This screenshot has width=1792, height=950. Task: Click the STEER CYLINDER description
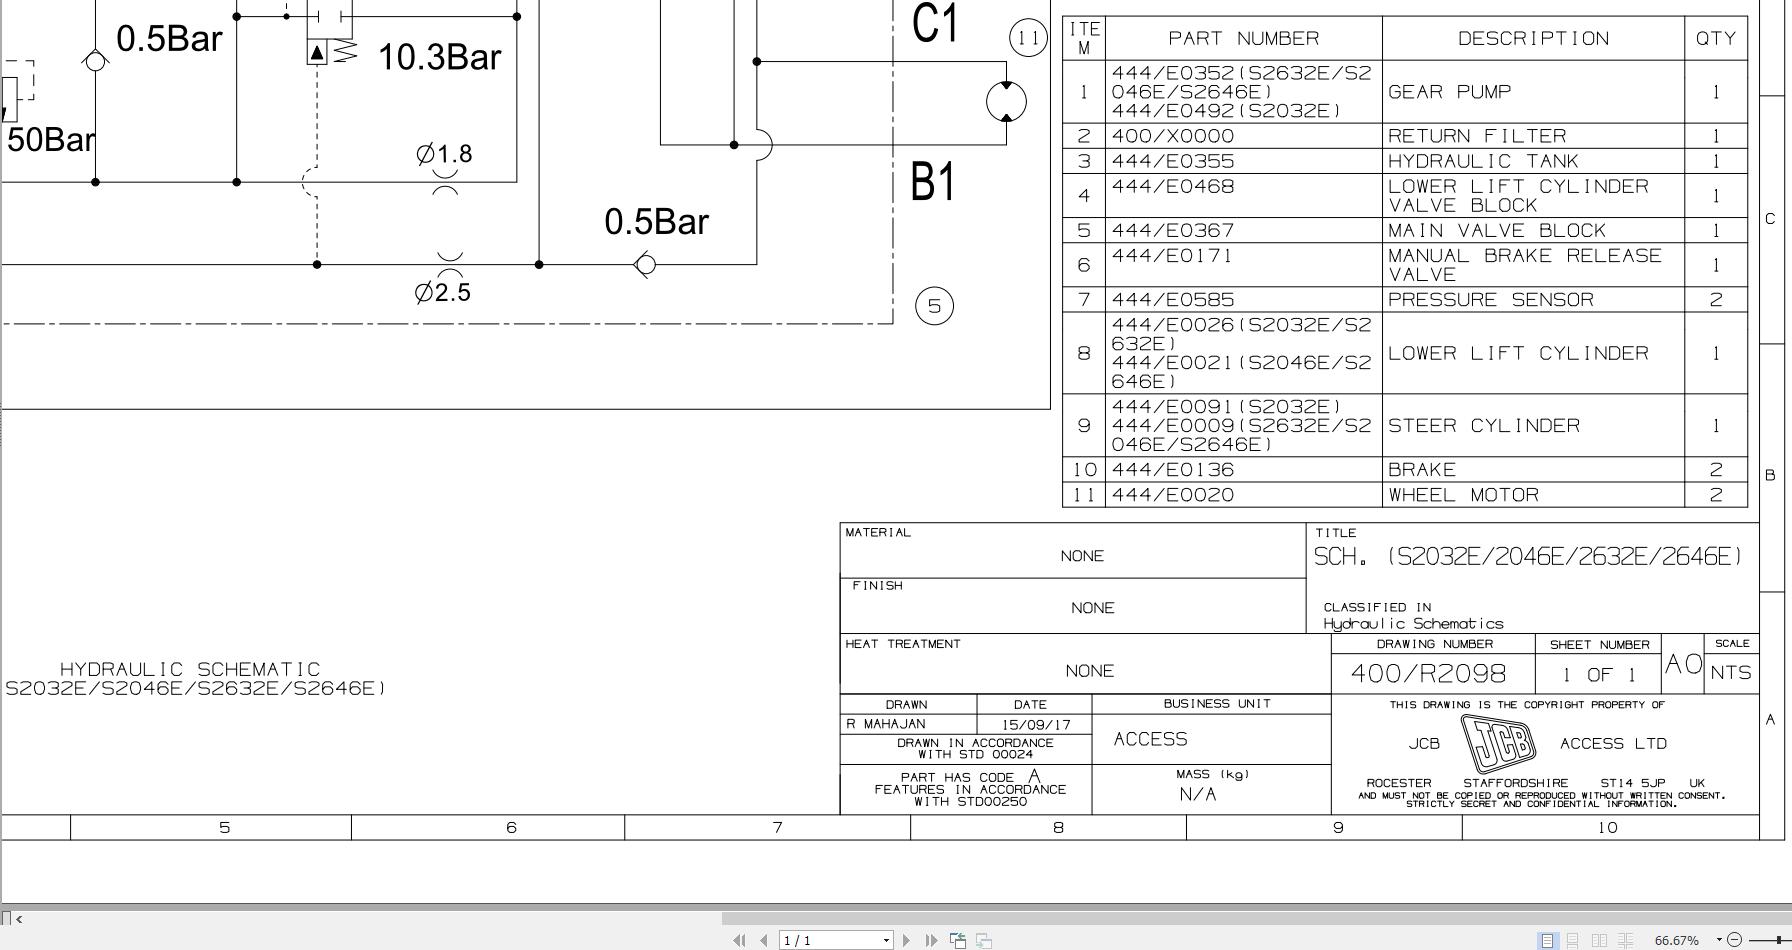(1484, 426)
